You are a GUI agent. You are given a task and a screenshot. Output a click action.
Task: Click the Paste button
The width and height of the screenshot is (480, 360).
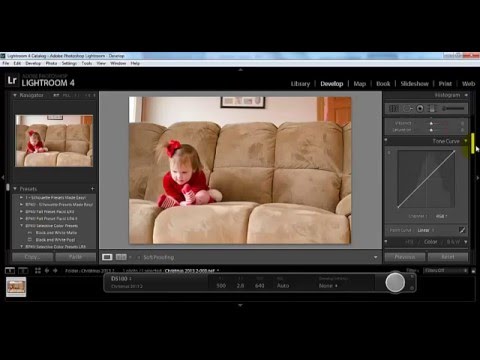coord(75,257)
